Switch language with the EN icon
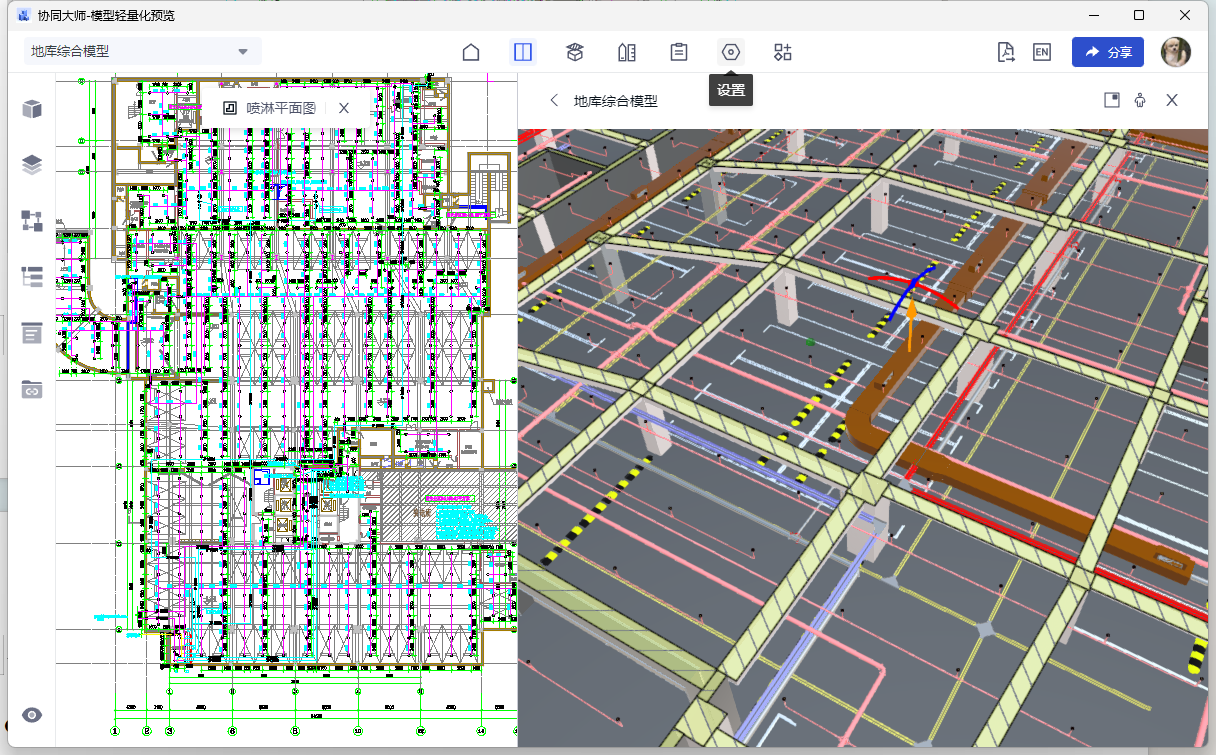The height and width of the screenshot is (755, 1216). coord(1042,52)
